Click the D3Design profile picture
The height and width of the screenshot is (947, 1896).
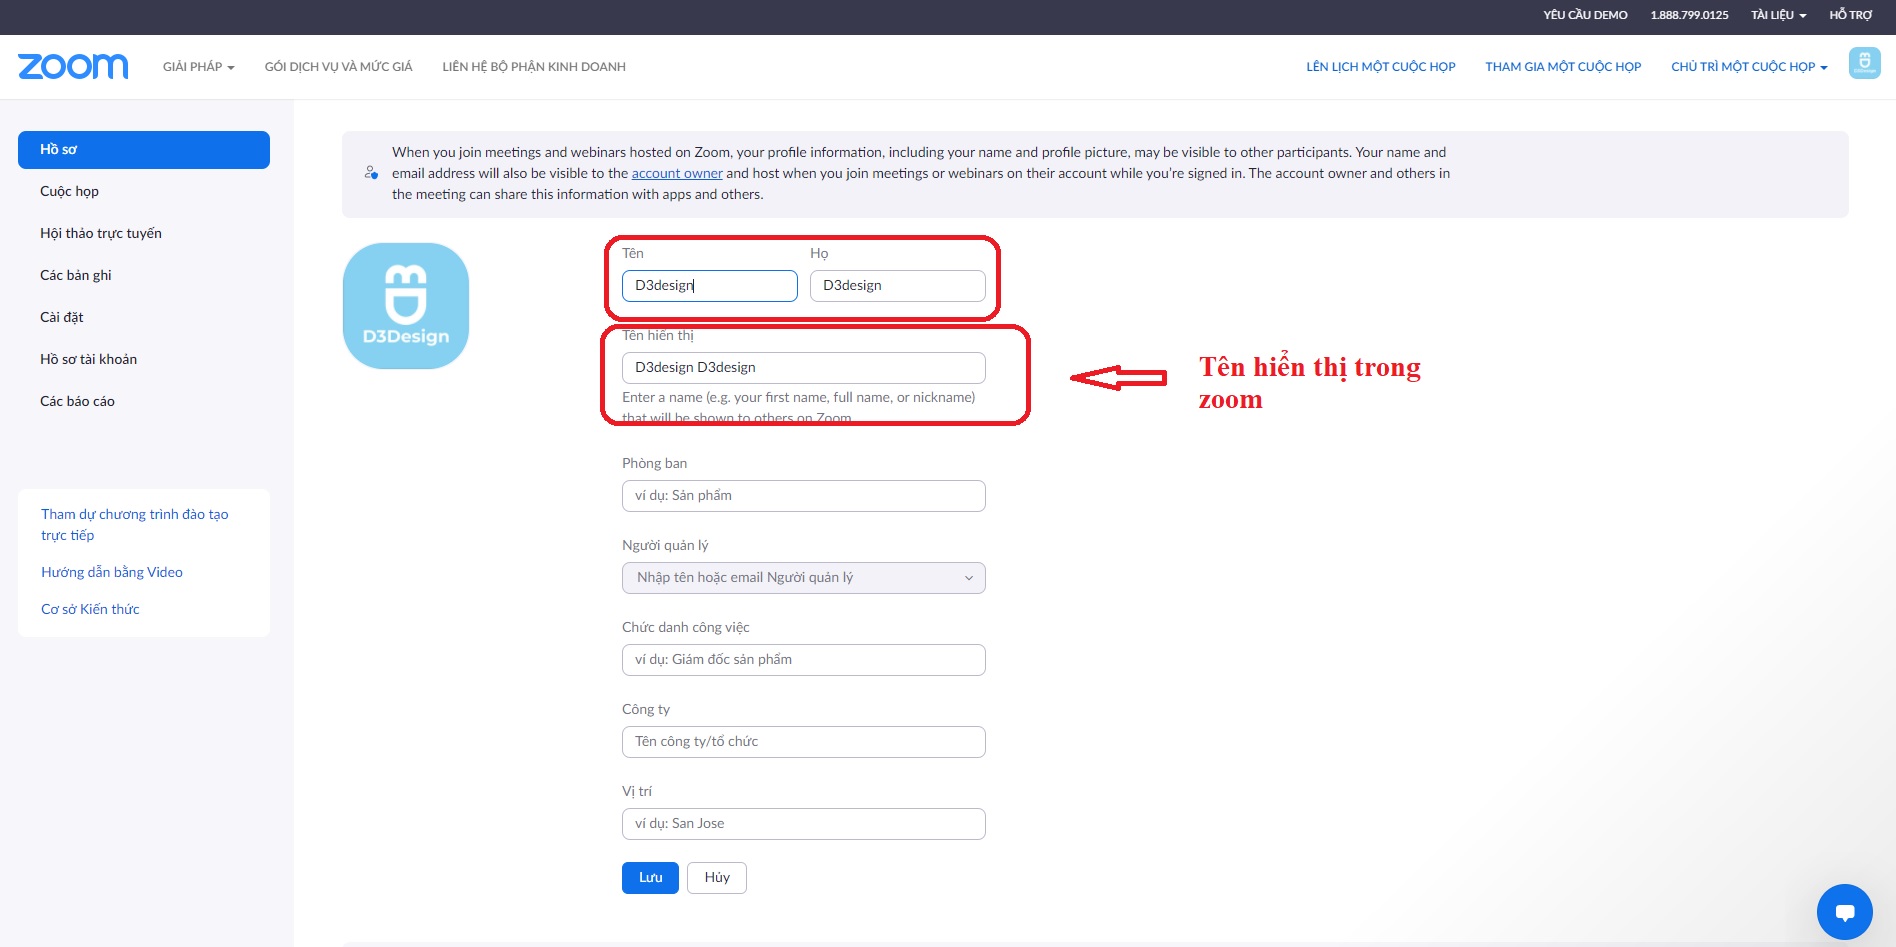tap(406, 306)
